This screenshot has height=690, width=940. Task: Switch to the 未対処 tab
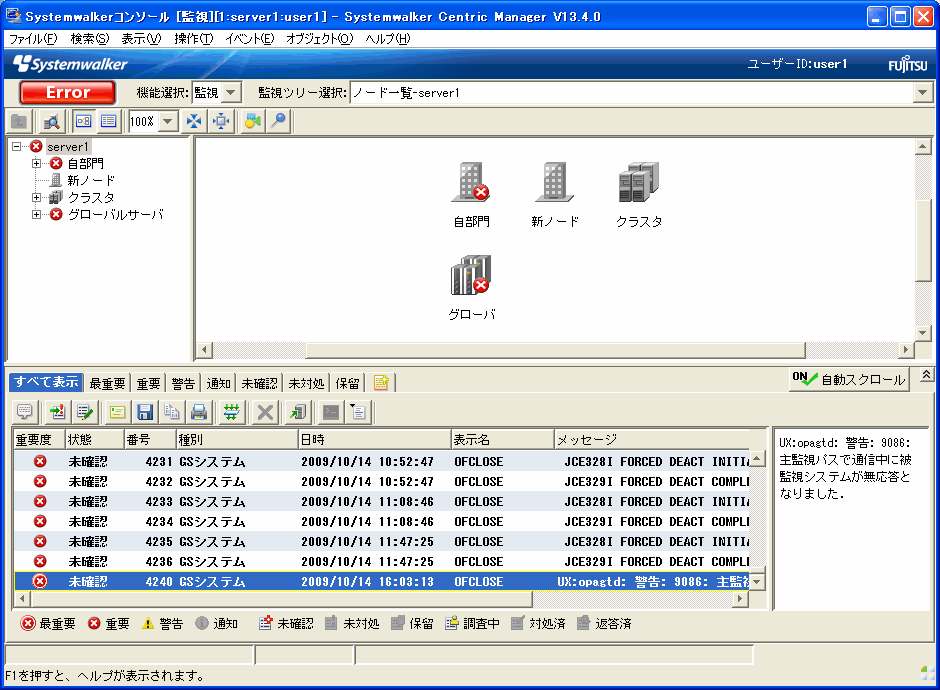click(x=306, y=383)
